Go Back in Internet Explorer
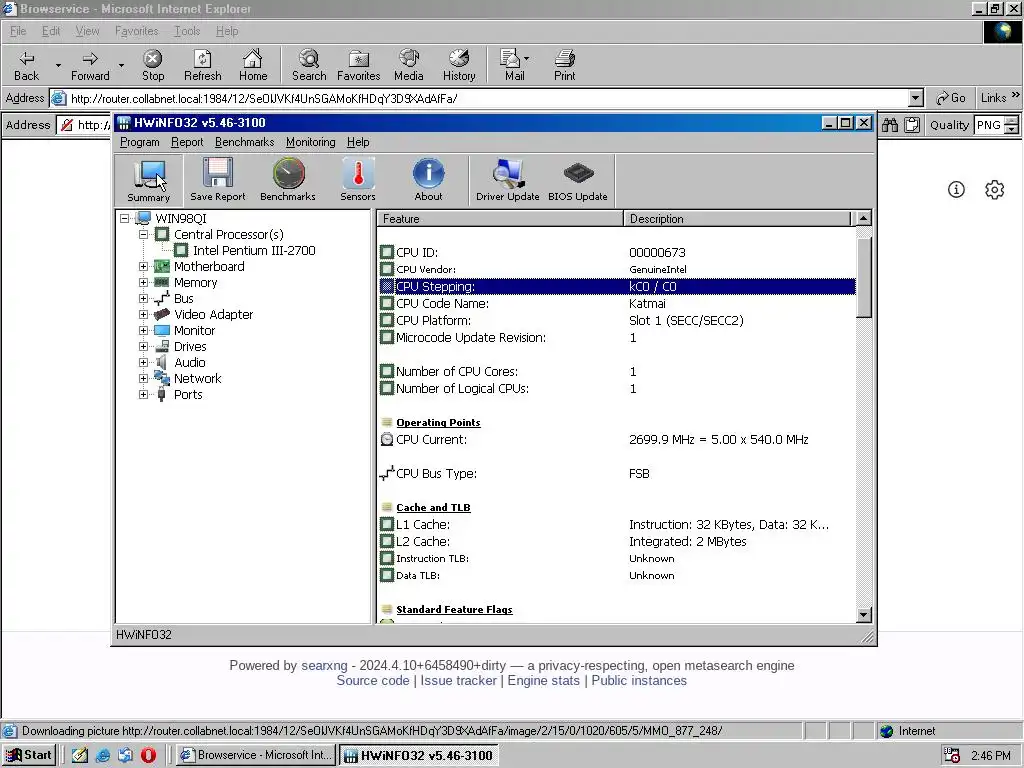Screen dimensions: 1024x768 [x=27, y=65]
